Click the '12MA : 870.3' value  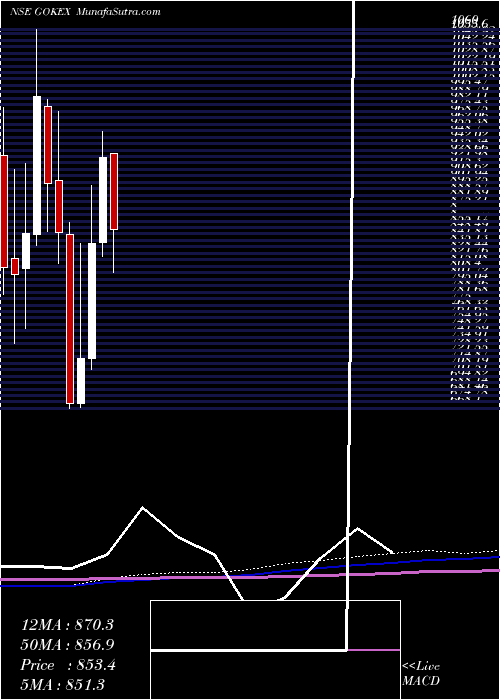click(x=67, y=625)
